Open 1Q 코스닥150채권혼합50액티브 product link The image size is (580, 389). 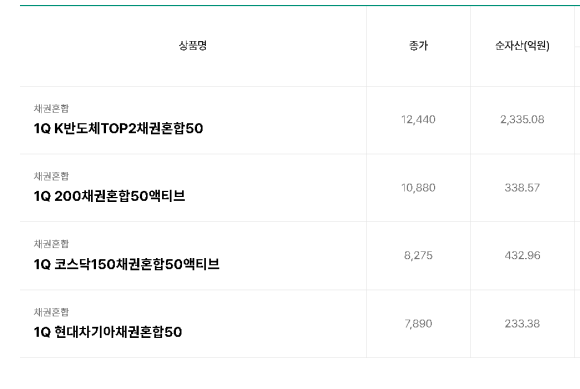[x=127, y=264]
